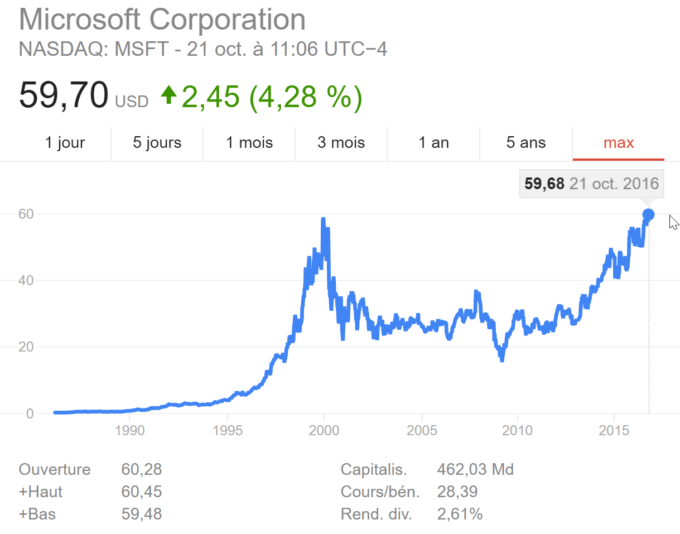Click the 2009 low point on chart line
Viewport: 680px width, 534px height.
502,359
